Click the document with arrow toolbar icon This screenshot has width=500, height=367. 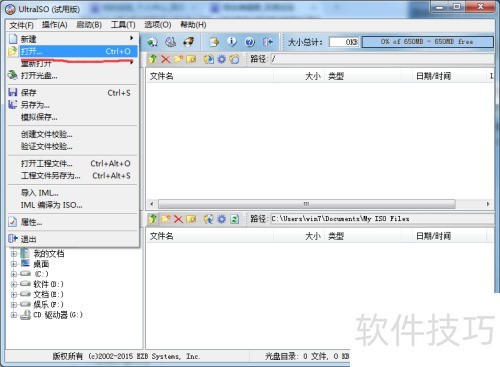pos(214,42)
